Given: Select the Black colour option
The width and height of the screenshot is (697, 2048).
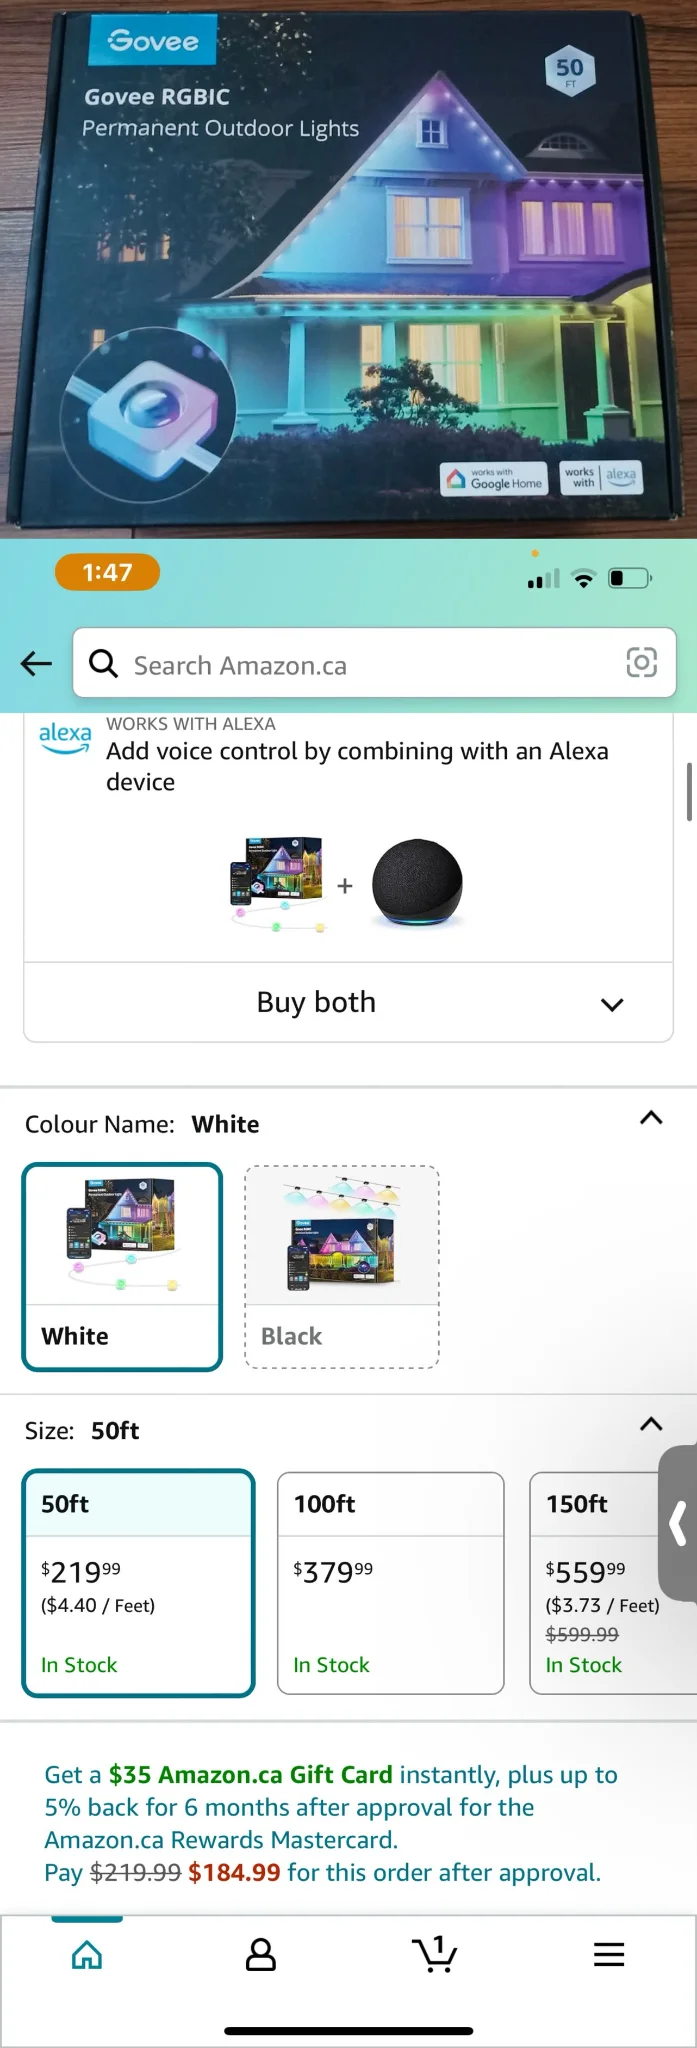Looking at the screenshot, I should pos(342,1266).
